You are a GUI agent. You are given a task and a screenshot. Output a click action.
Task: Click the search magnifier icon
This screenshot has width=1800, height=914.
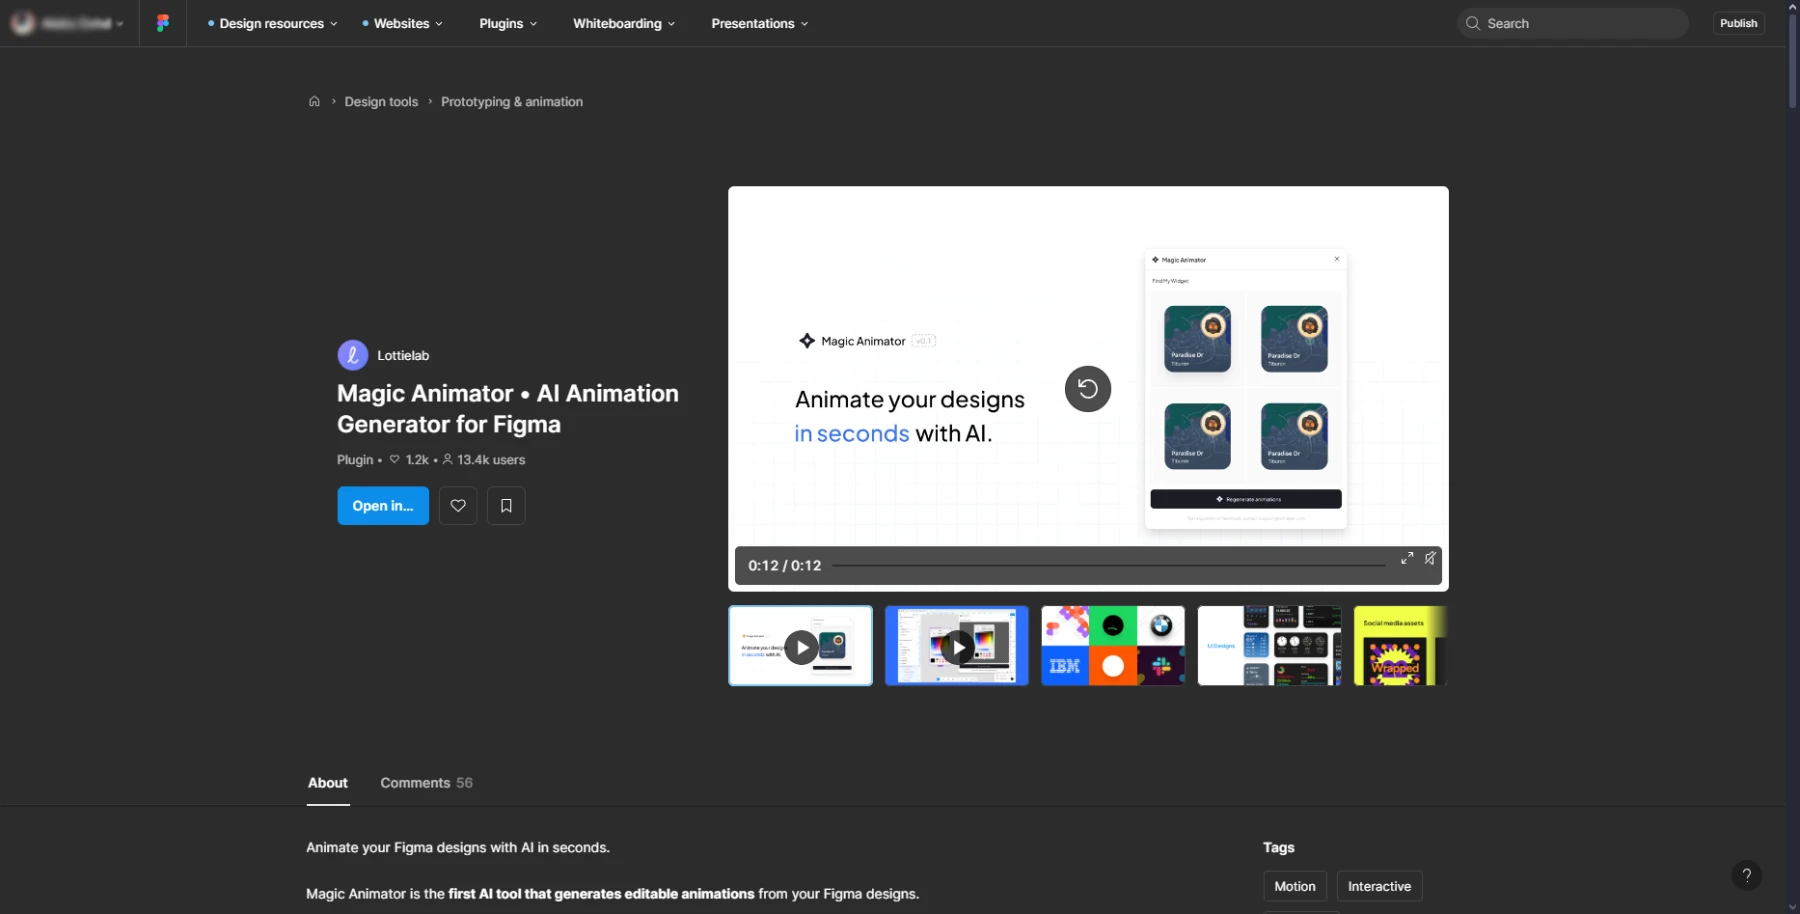point(1473,23)
